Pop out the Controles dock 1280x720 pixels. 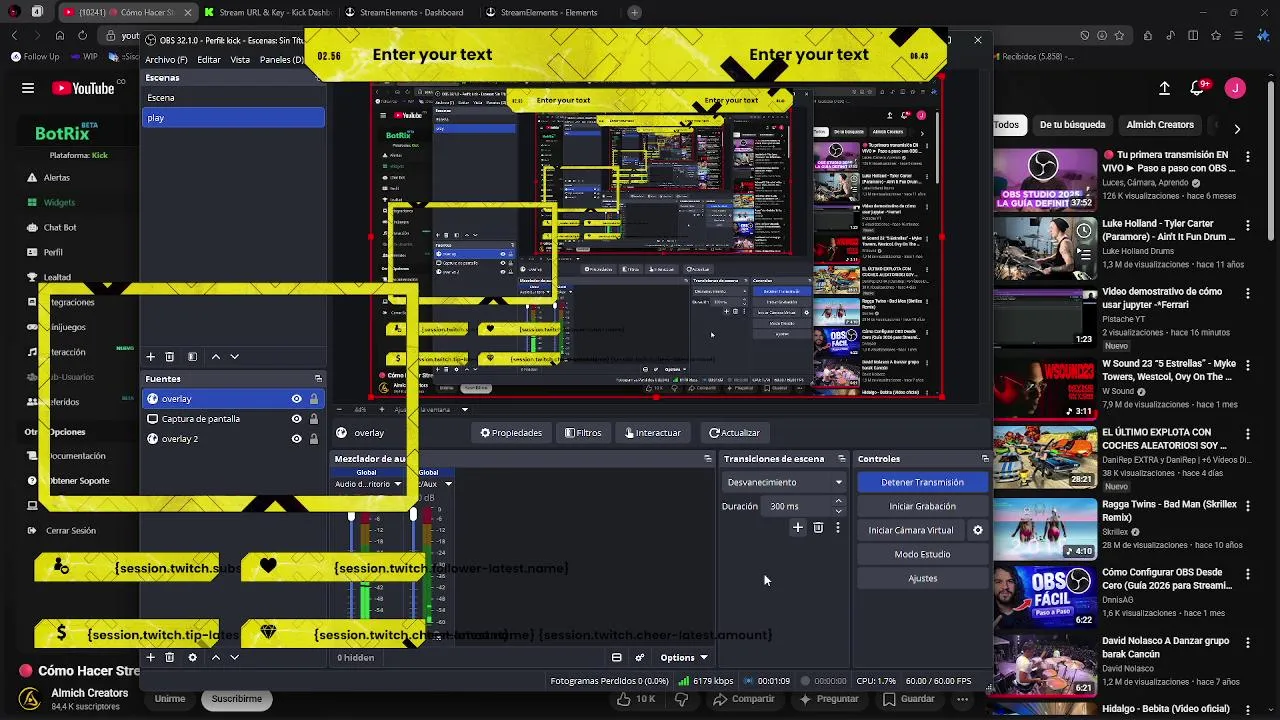click(x=985, y=459)
